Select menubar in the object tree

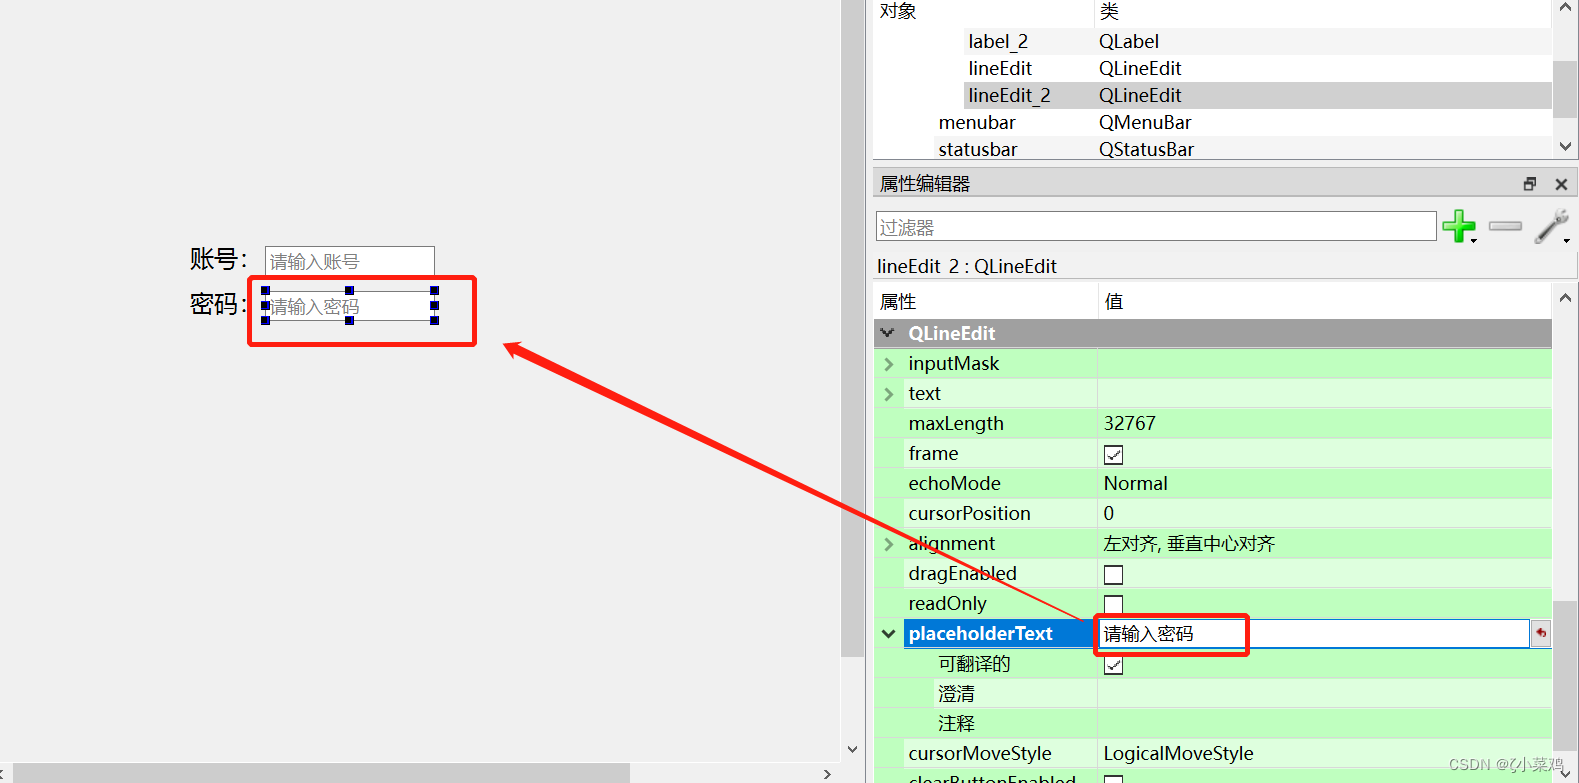(x=977, y=122)
